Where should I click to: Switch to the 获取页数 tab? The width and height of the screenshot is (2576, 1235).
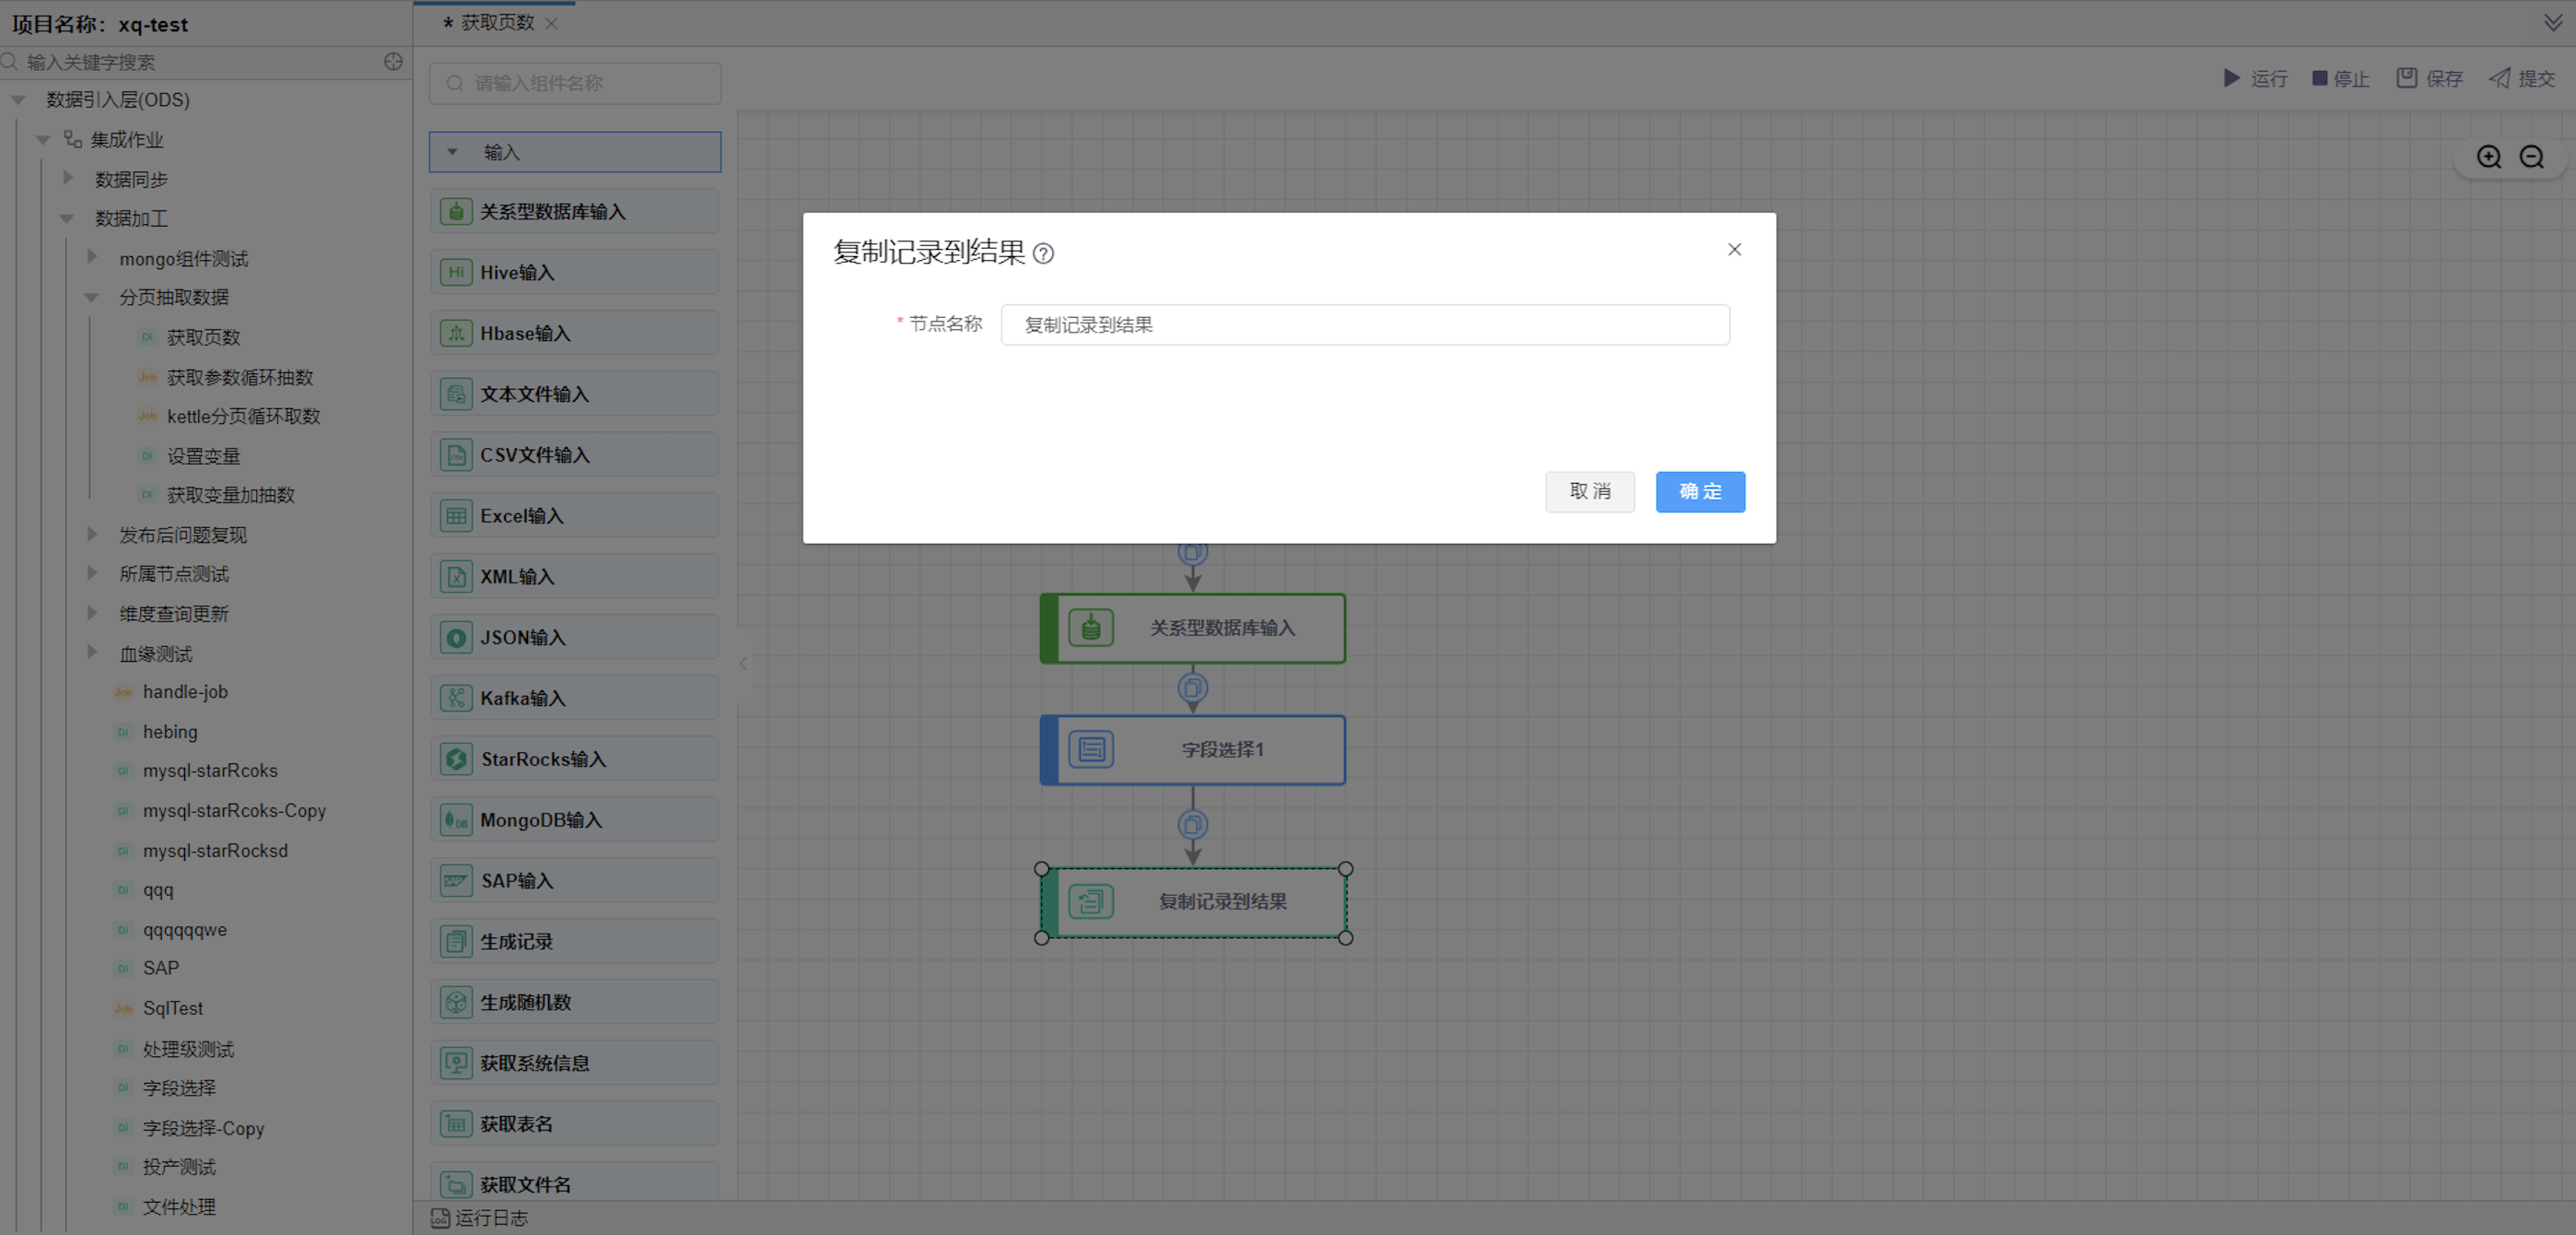click(x=497, y=22)
